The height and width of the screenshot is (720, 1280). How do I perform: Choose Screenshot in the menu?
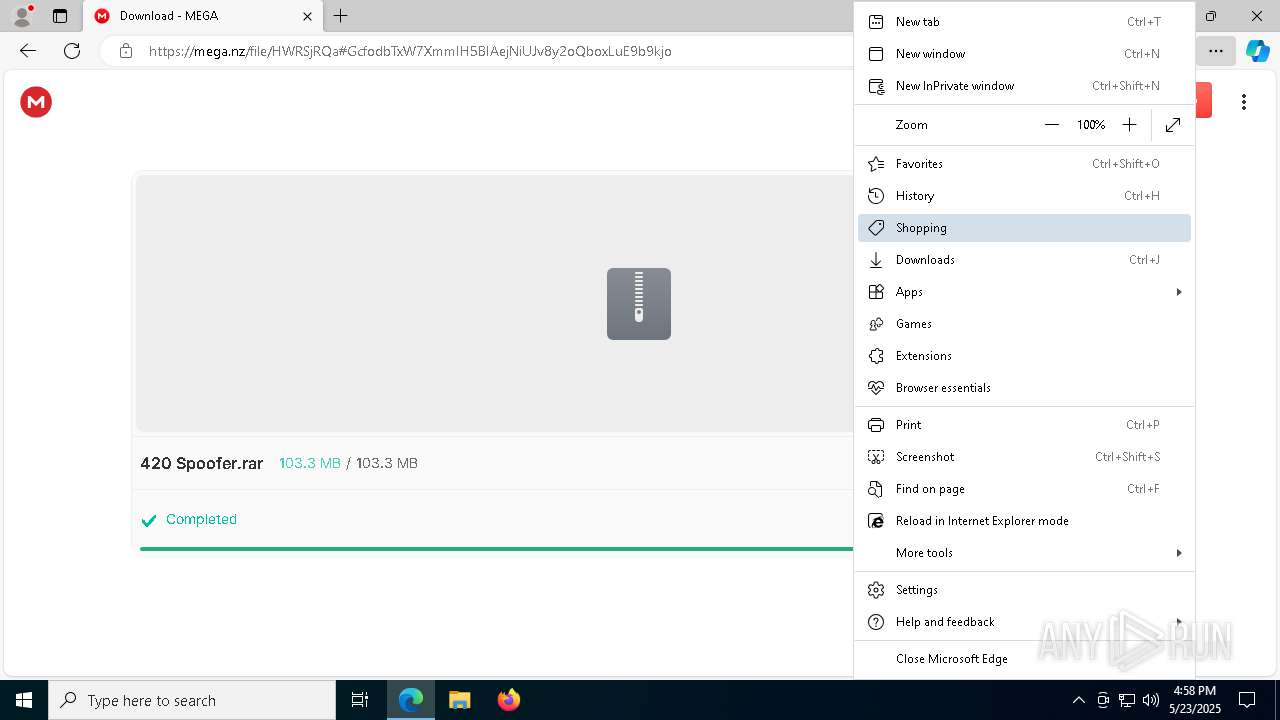[1024, 457]
